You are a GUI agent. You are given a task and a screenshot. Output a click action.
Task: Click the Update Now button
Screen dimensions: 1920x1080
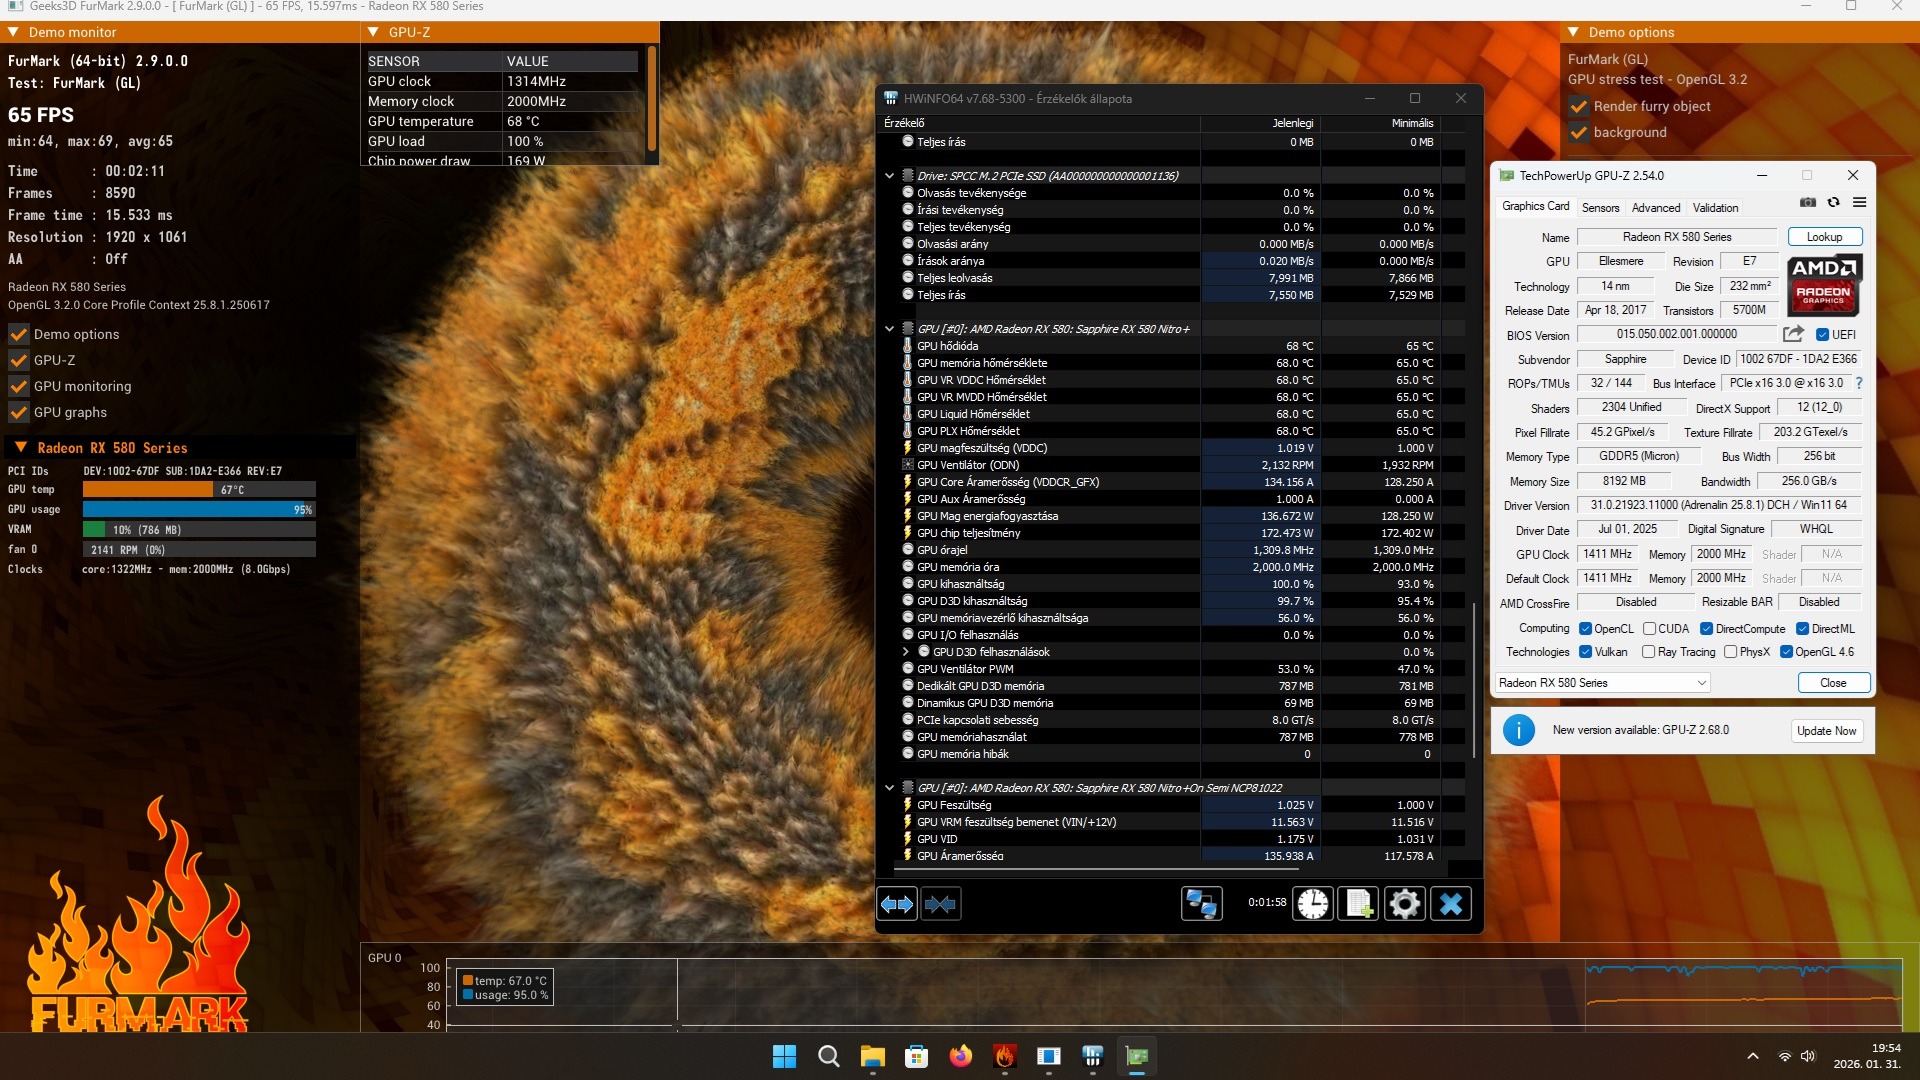(1826, 731)
